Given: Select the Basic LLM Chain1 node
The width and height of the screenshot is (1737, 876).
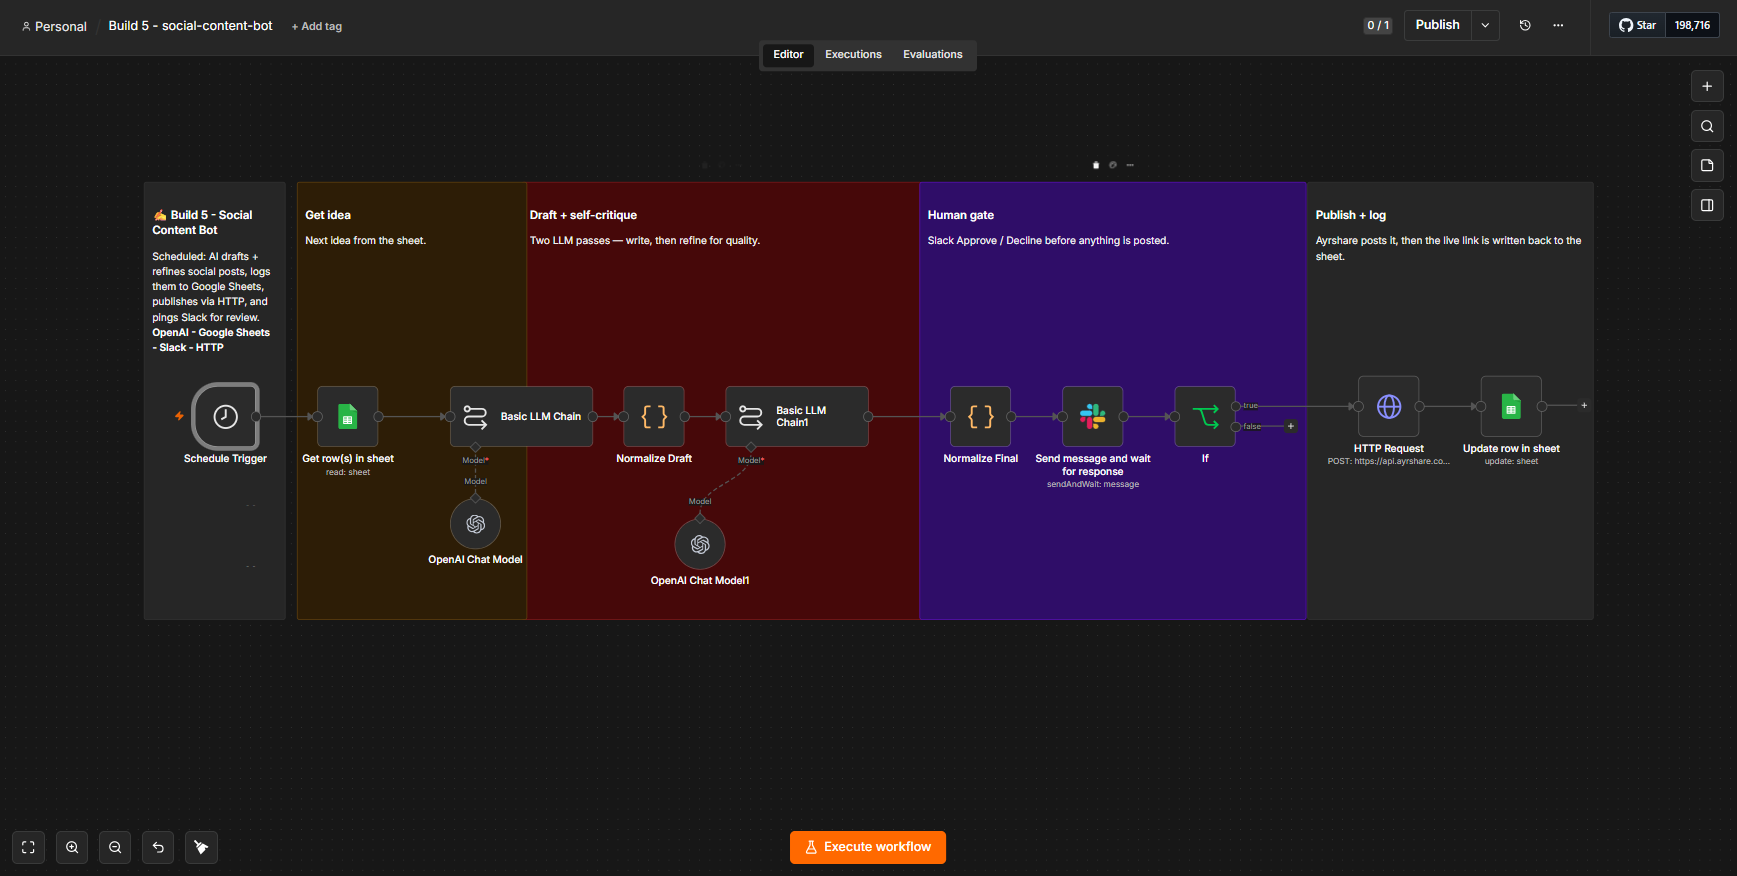Looking at the screenshot, I should pyautogui.click(x=797, y=416).
